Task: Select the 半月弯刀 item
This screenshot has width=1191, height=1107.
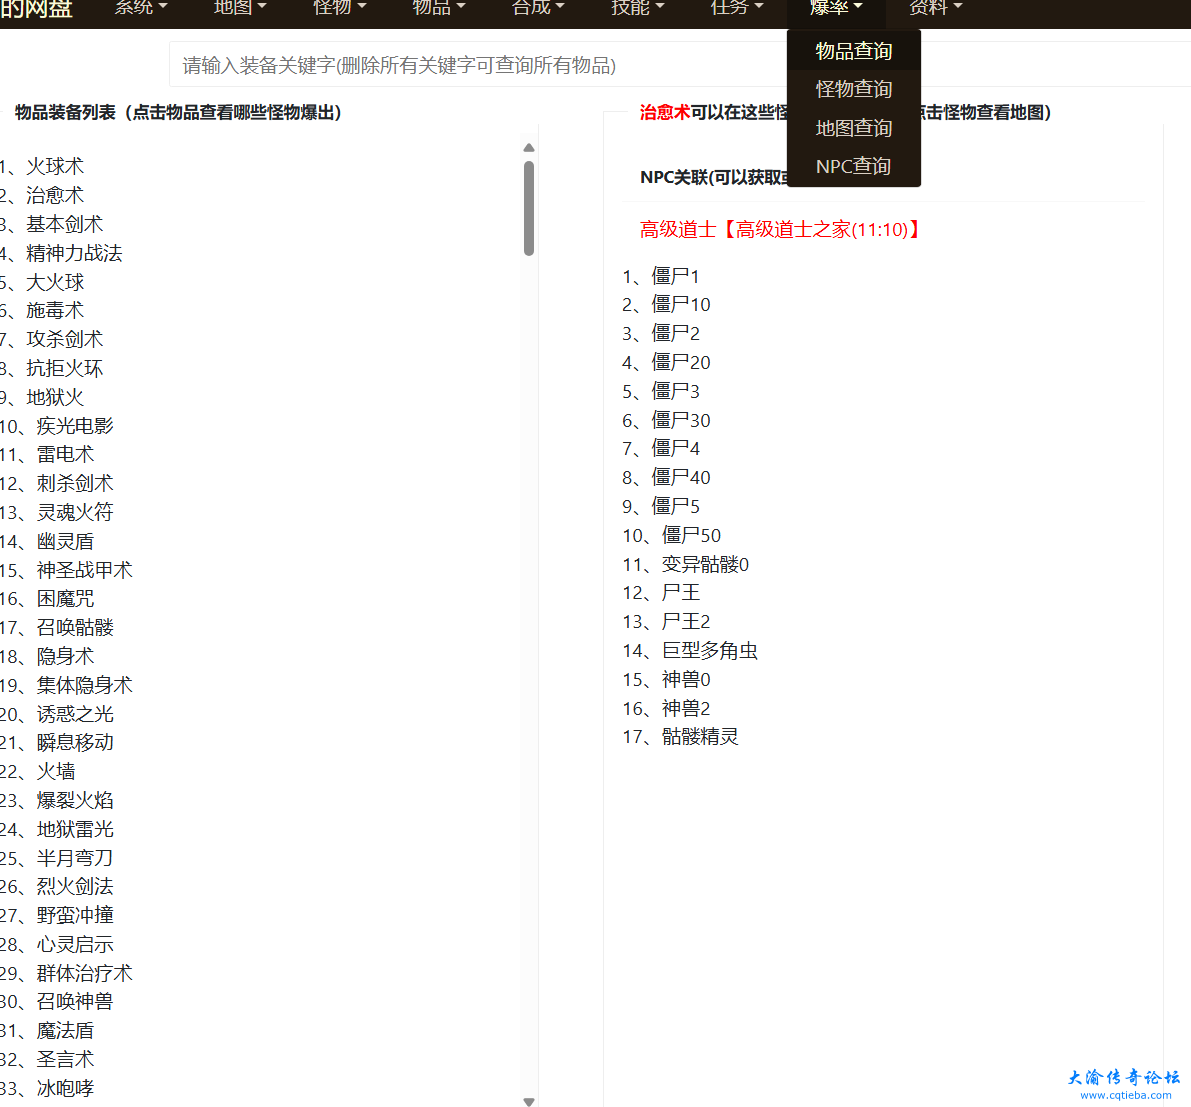Action: coord(75,858)
